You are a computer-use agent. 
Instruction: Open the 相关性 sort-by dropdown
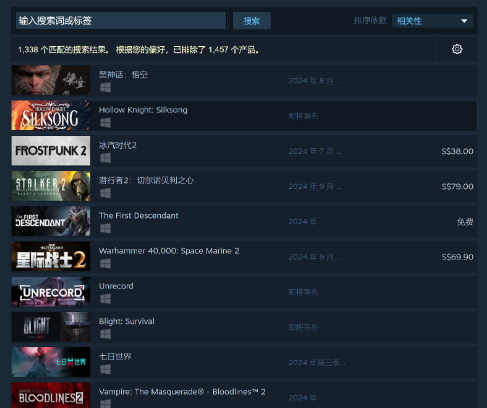tap(432, 21)
